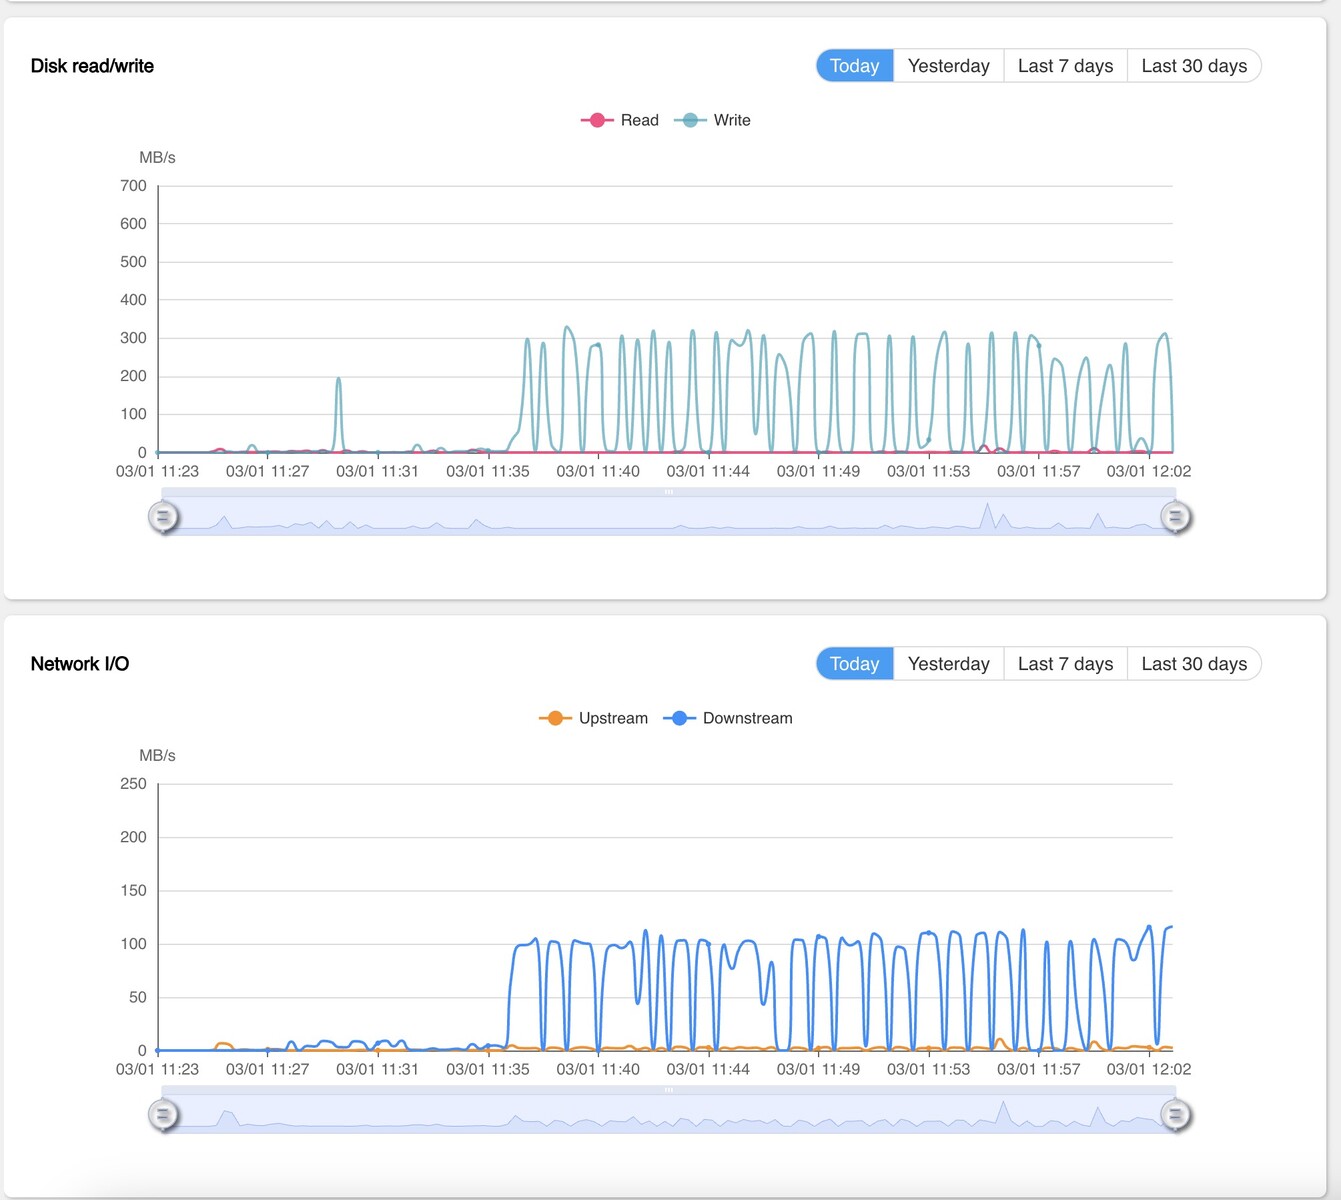Select Today tab in Network I/O panel
Image resolution: width=1341 pixels, height=1200 pixels.
coord(854,664)
